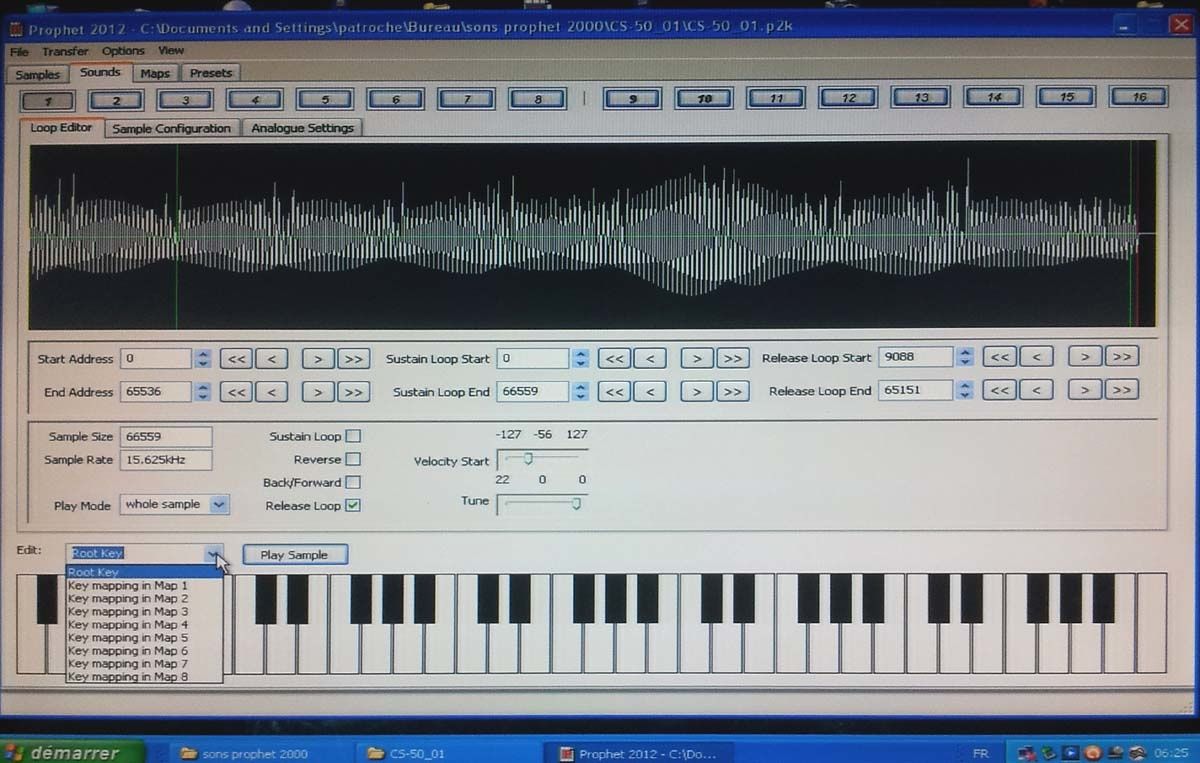Select sound slot 12

(849, 98)
